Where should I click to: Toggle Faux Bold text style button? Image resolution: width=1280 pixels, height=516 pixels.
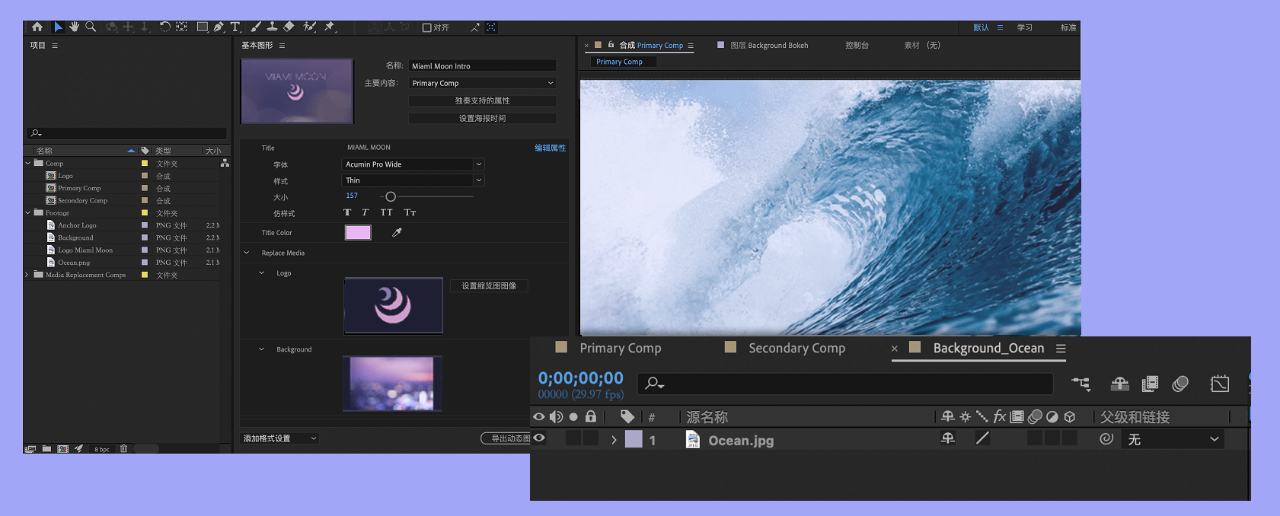(x=348, y=212)
